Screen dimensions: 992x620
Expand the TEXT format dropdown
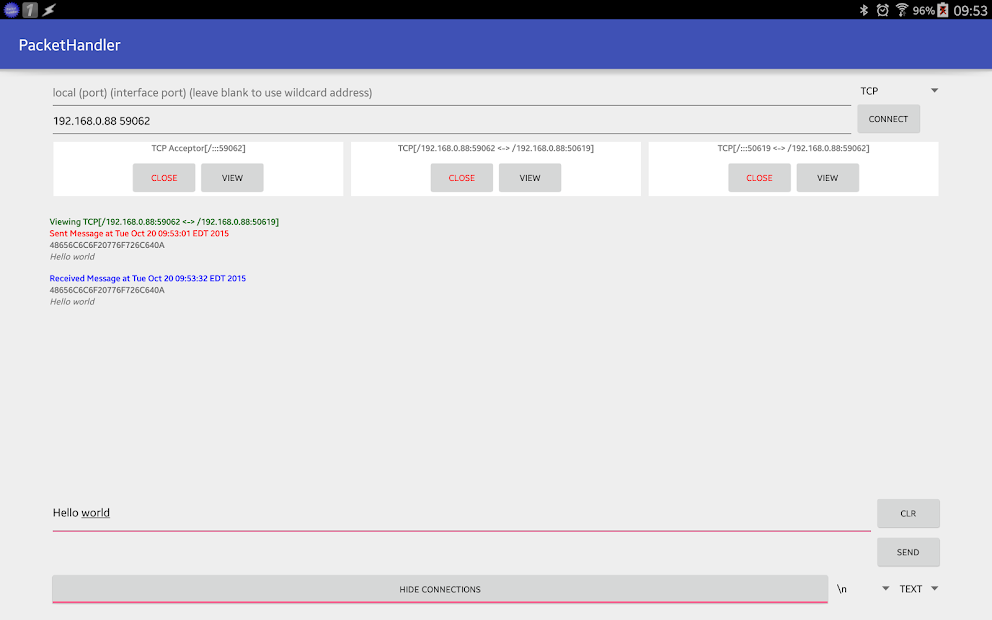918,589
